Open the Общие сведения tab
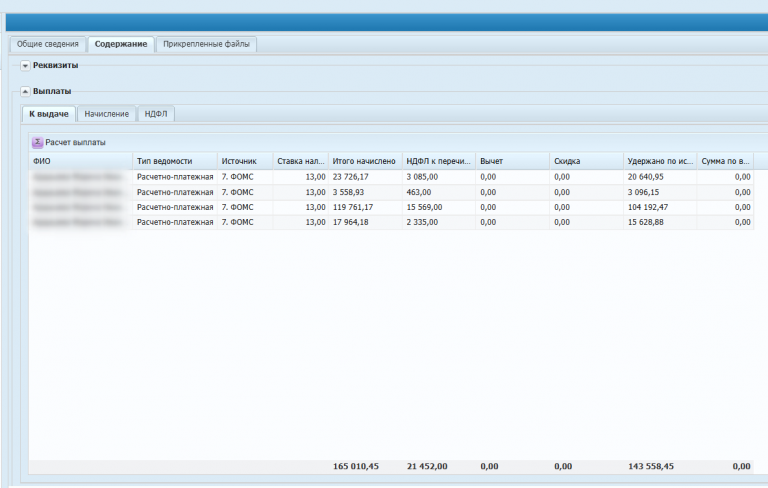The height and width of the screenshot is (488, 768). coord(47,44)
